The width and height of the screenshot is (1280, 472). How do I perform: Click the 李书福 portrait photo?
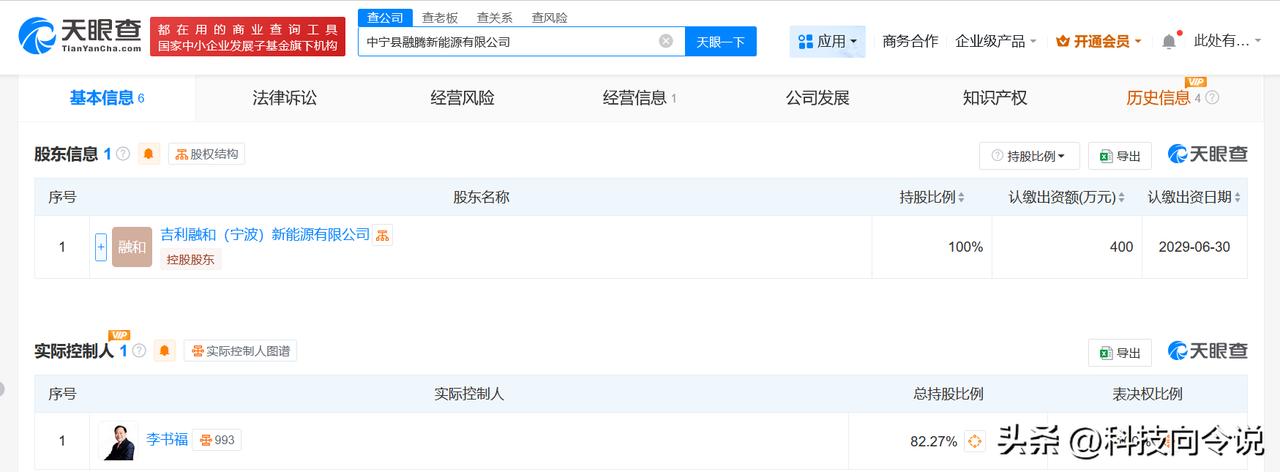[x=118, y=441]
